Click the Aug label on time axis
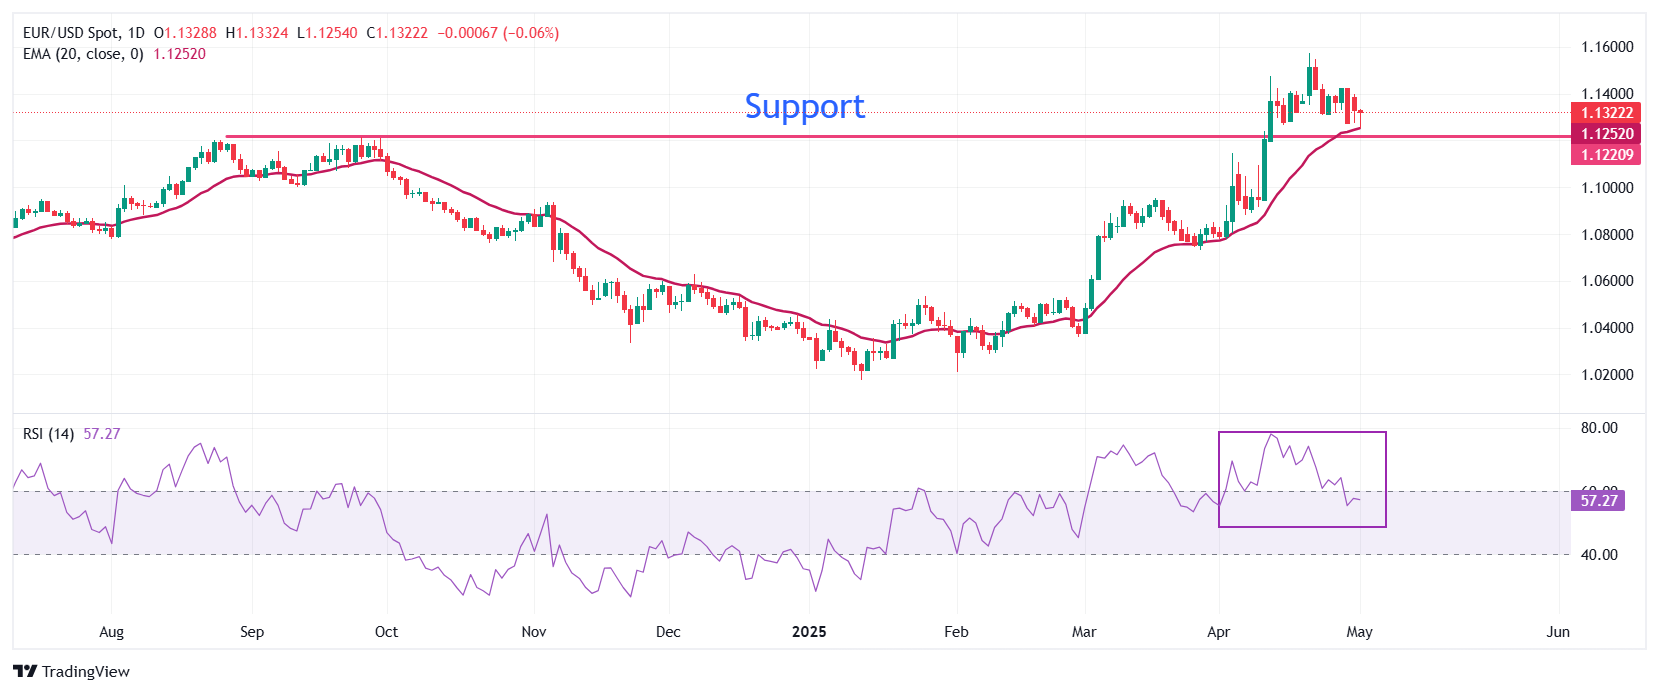This screenshot has height=693, width=1659. tap(111, 632)
